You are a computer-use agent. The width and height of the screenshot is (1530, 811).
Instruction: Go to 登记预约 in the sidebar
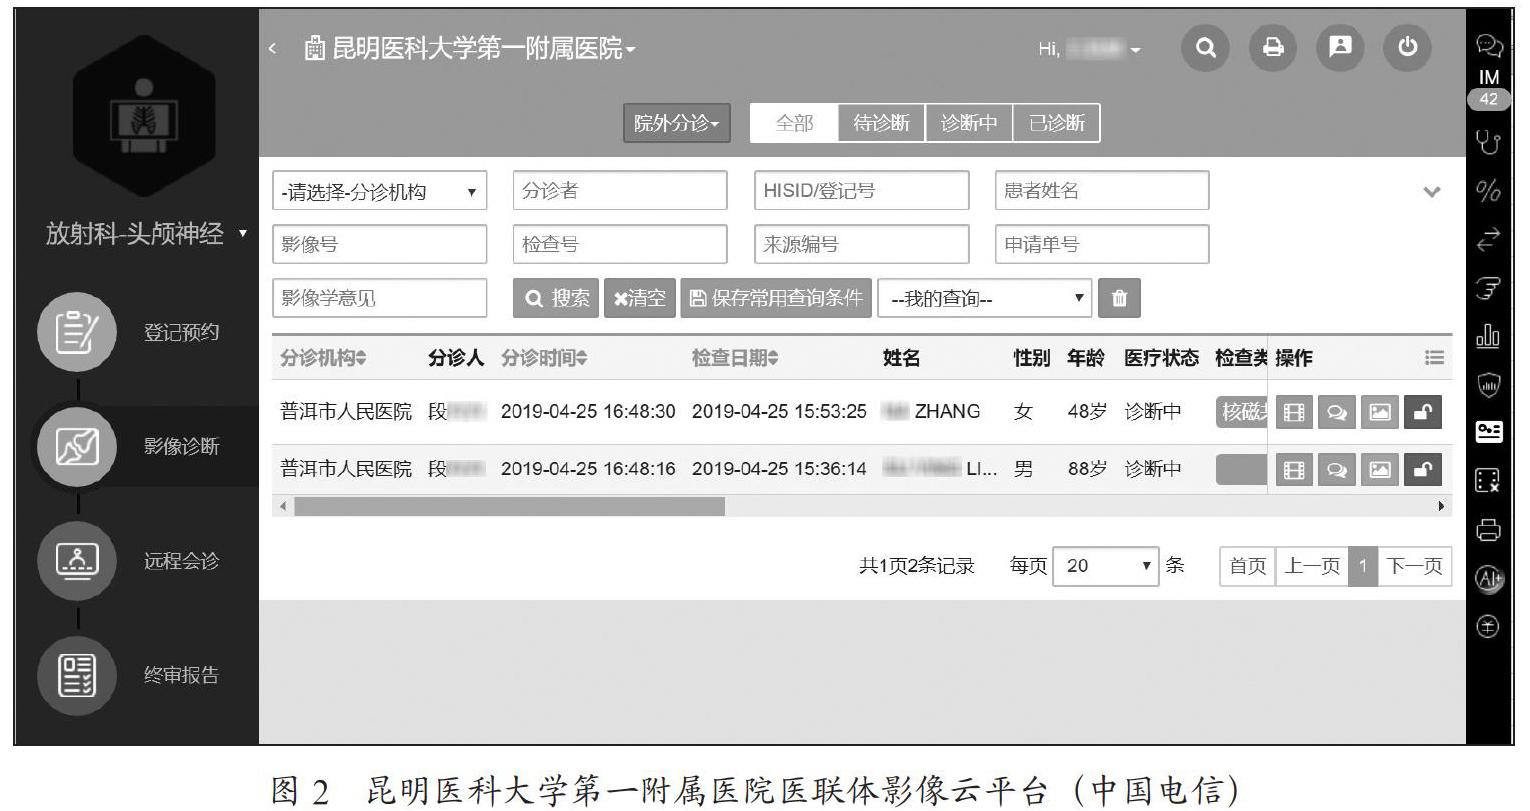[x=130, y=332]
